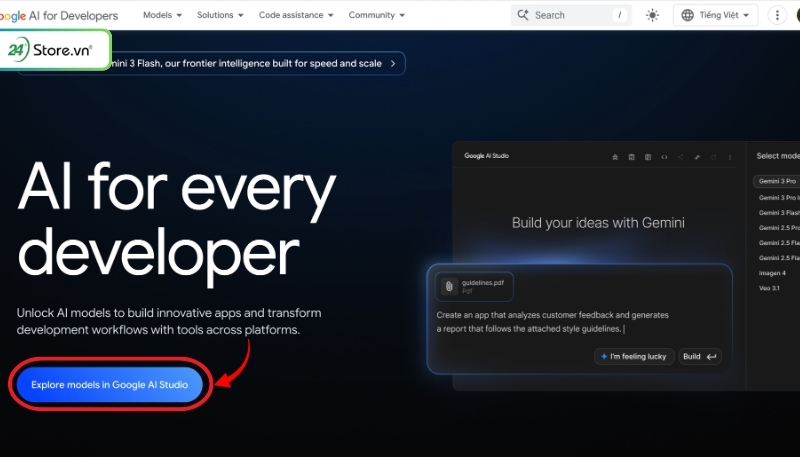
Task: Open the Code assistance menu
Action: [x=296, y=15]
